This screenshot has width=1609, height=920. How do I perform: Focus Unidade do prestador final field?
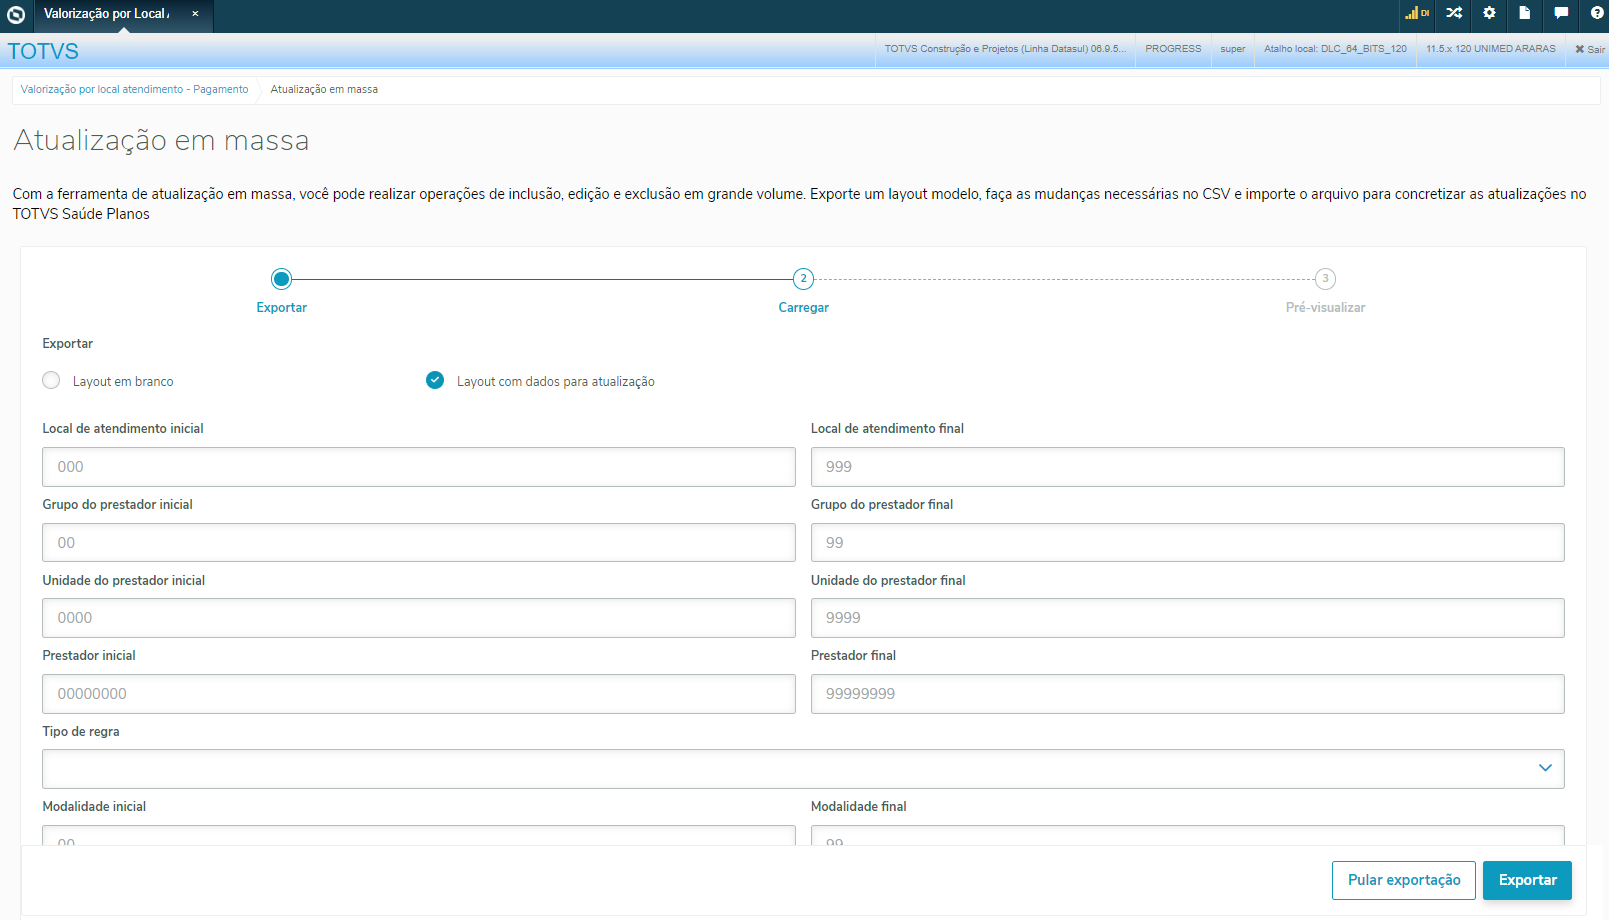click(x=1187, y=618)
